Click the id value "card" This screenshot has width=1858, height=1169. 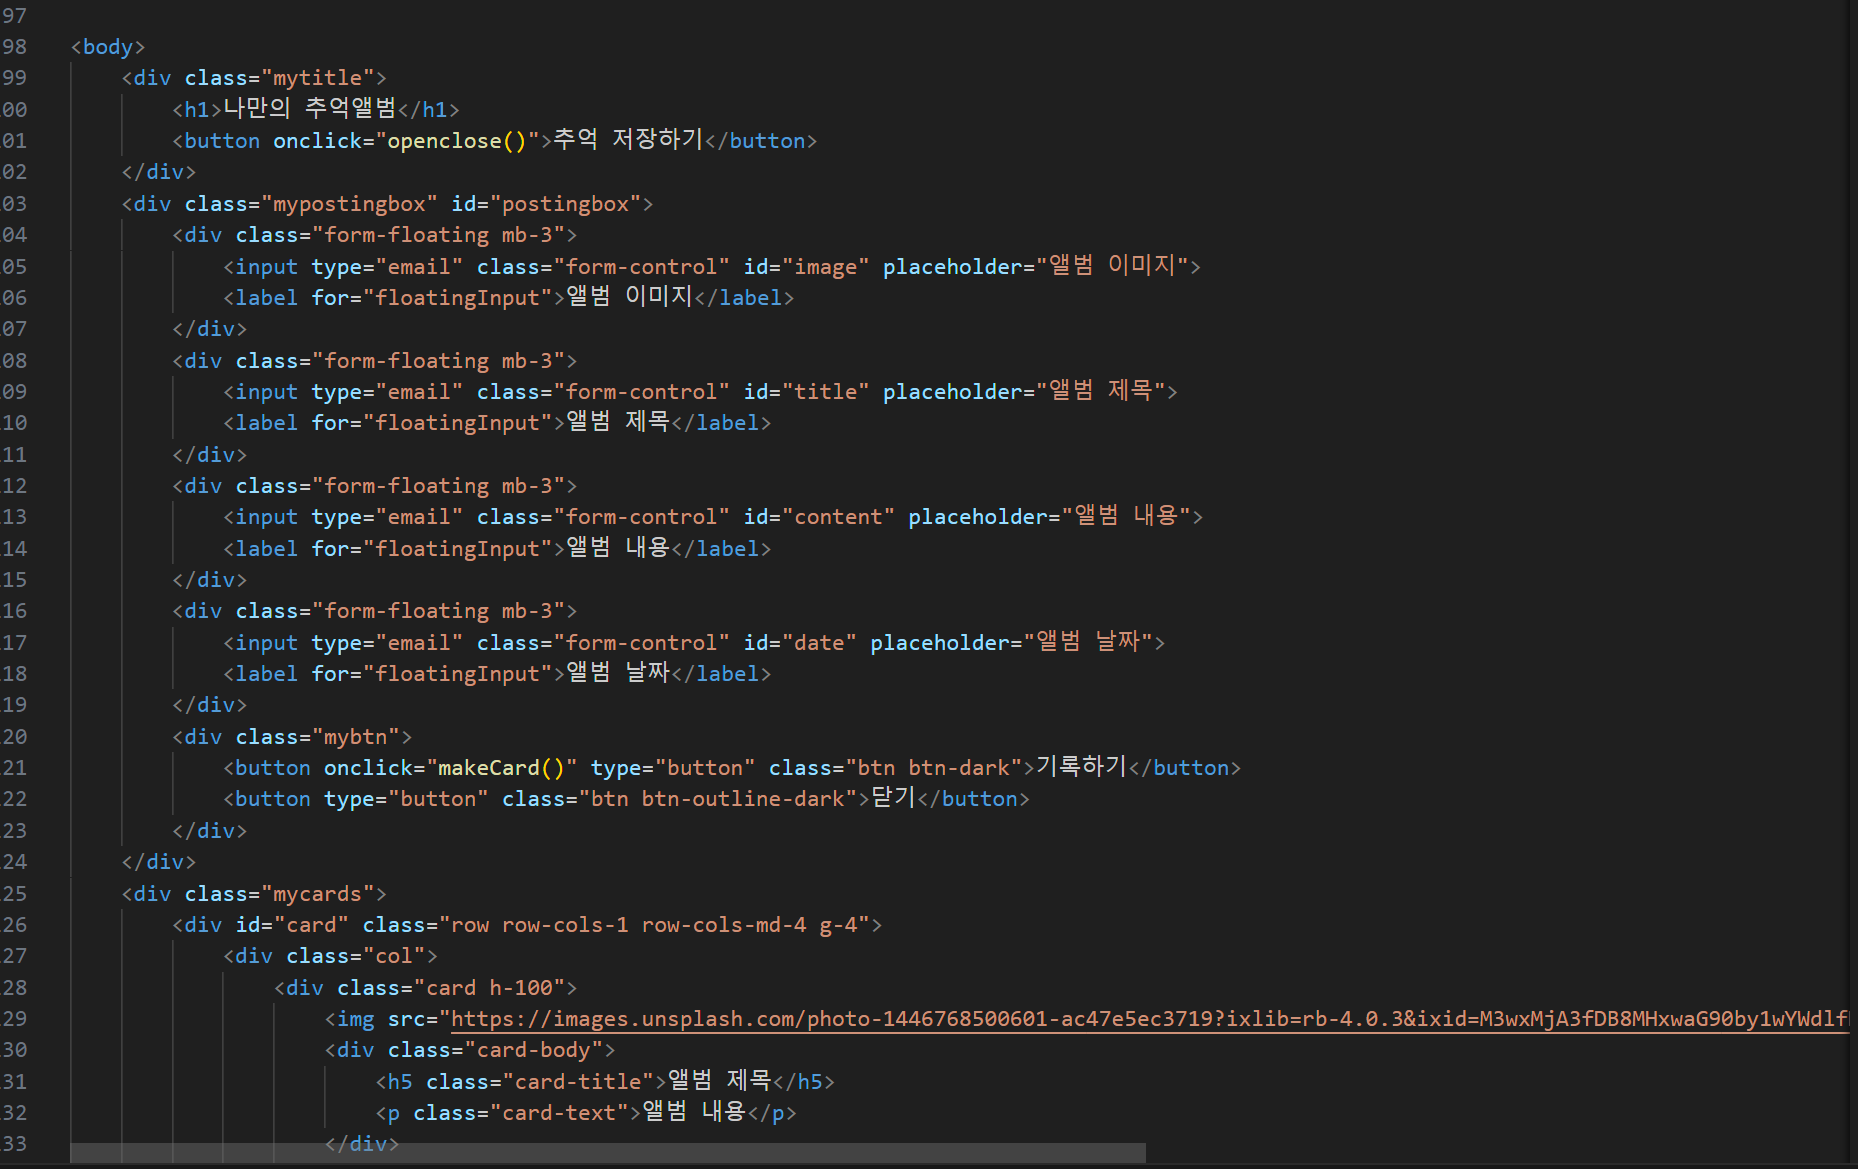click(x=311, y=925)
